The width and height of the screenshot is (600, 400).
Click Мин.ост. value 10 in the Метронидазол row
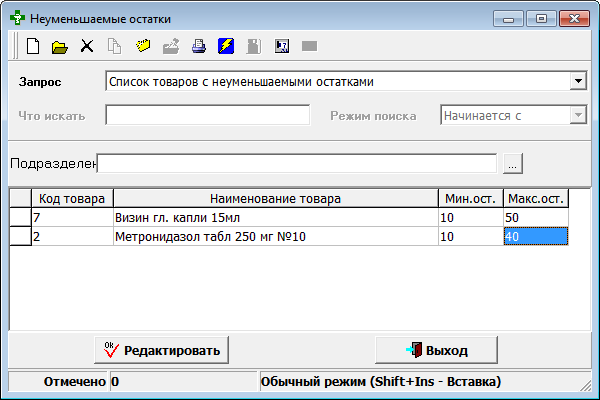(471, 236)
